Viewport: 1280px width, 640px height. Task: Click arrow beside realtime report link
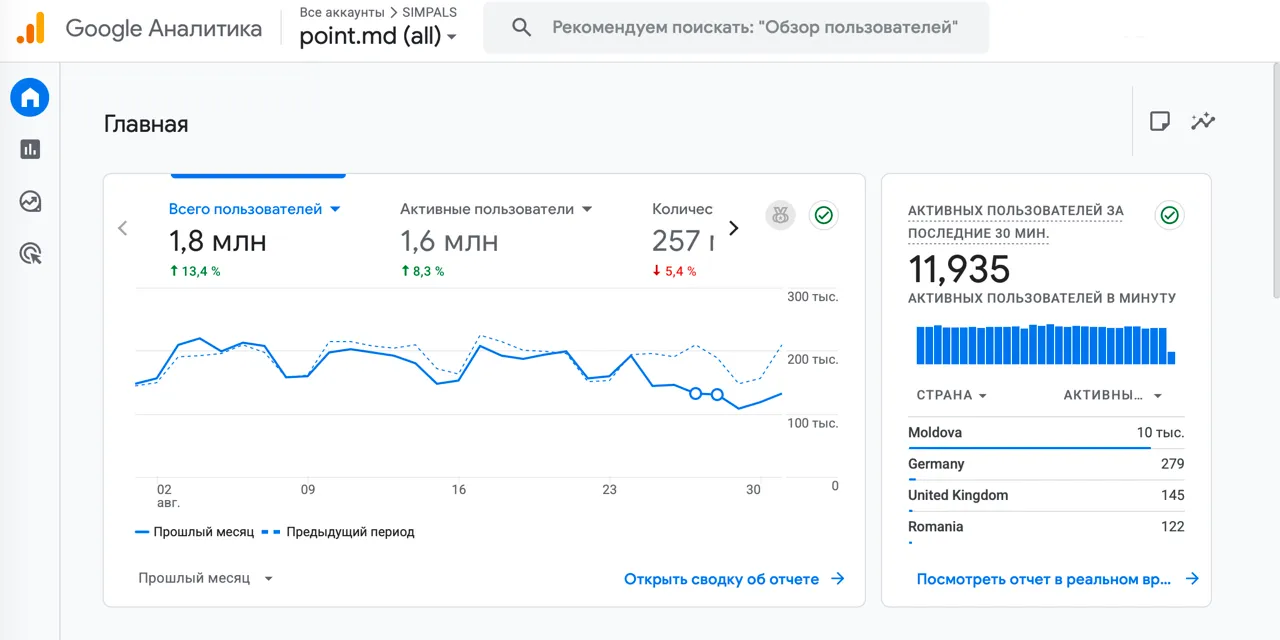pyautogui.click(x=1191, y=579)
